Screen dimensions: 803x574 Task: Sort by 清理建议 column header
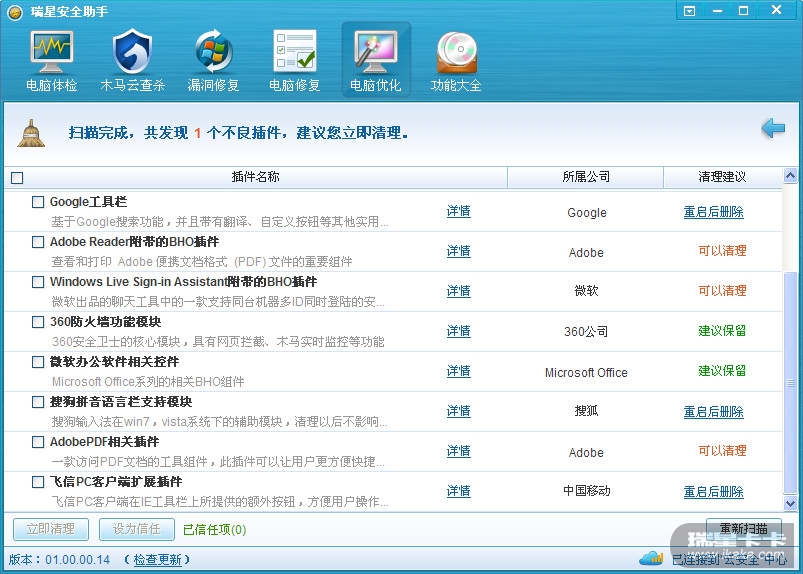click(722, 177)
